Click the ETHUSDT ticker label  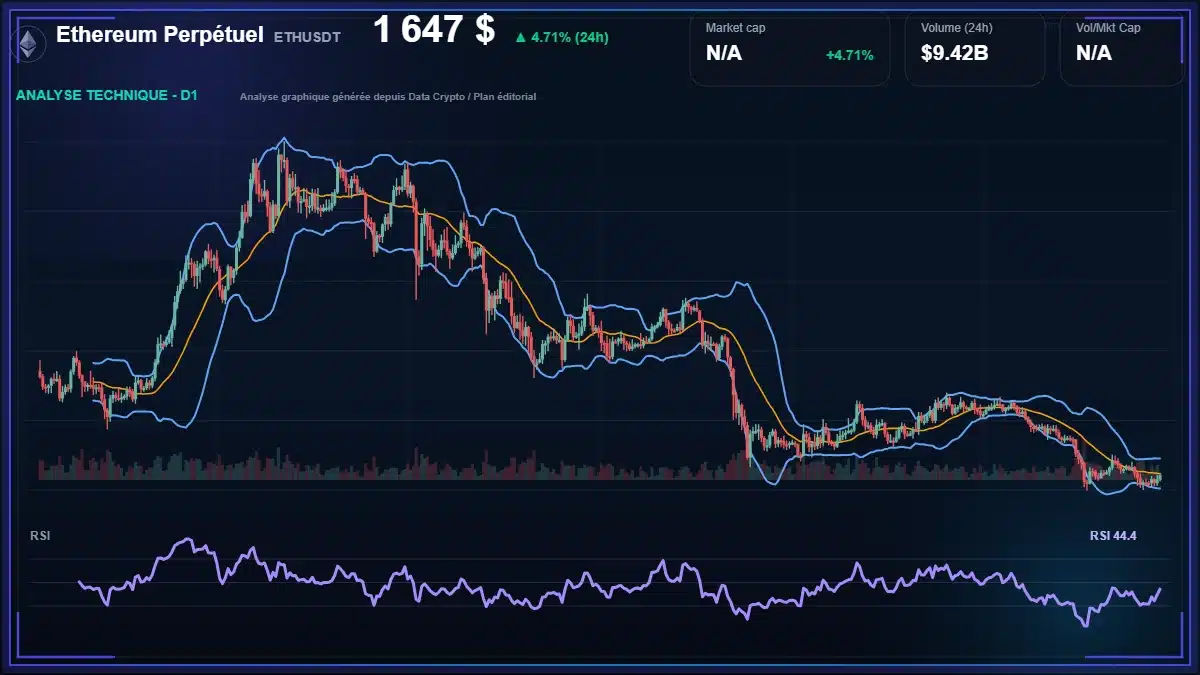point(307,37)
